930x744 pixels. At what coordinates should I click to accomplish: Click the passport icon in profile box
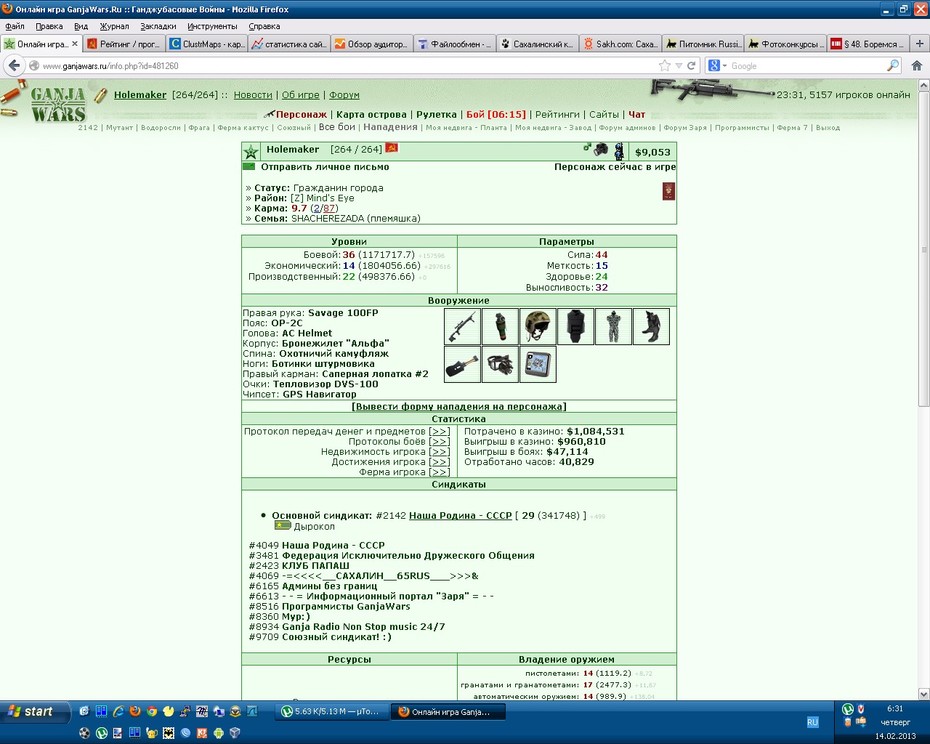point(668,192)
